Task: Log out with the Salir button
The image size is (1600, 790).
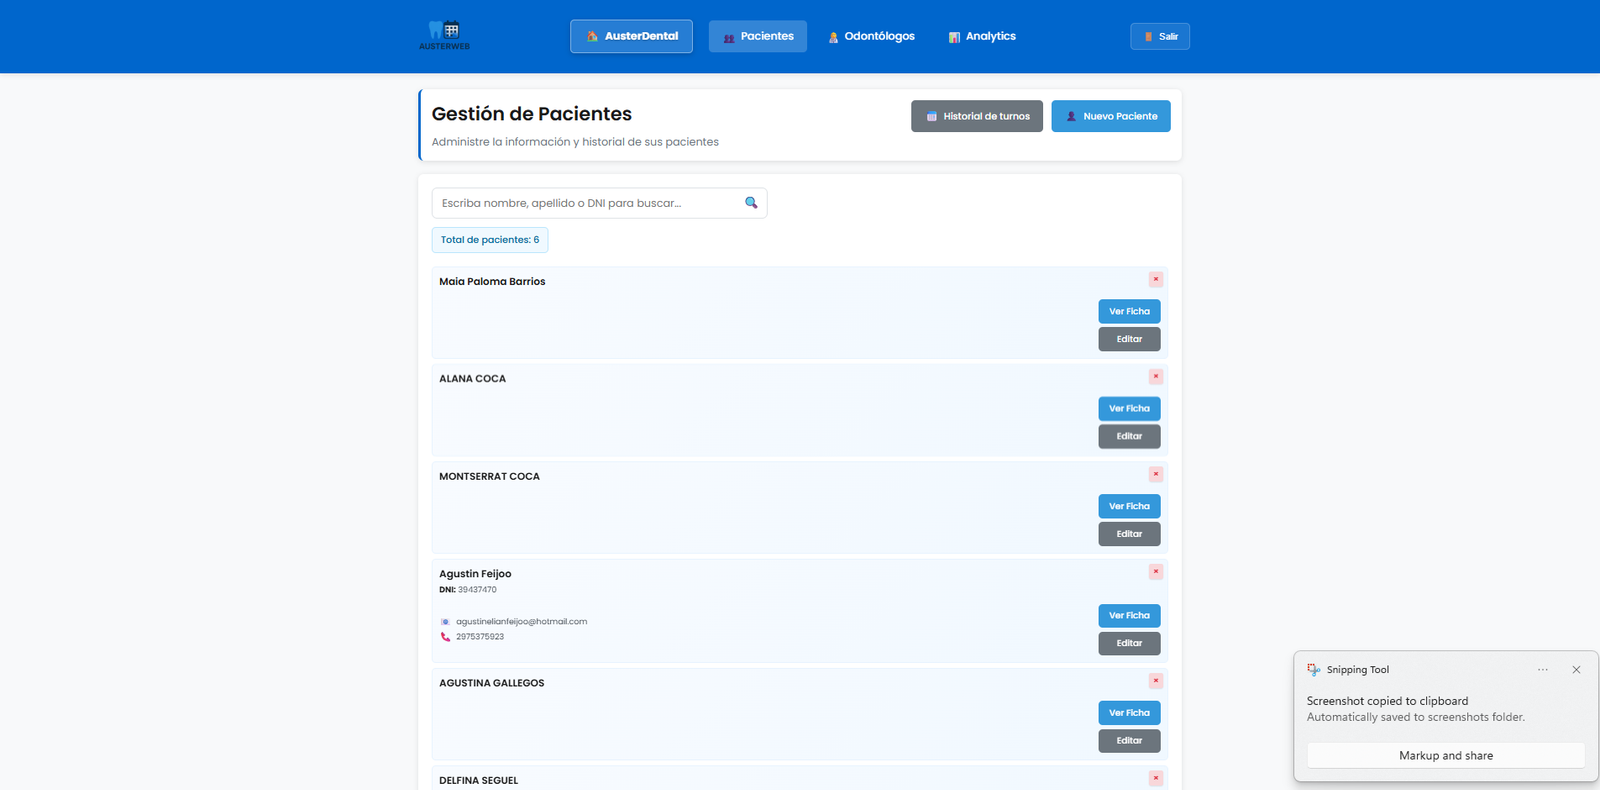Action: pyautogui.click(x=1160, y=36)
